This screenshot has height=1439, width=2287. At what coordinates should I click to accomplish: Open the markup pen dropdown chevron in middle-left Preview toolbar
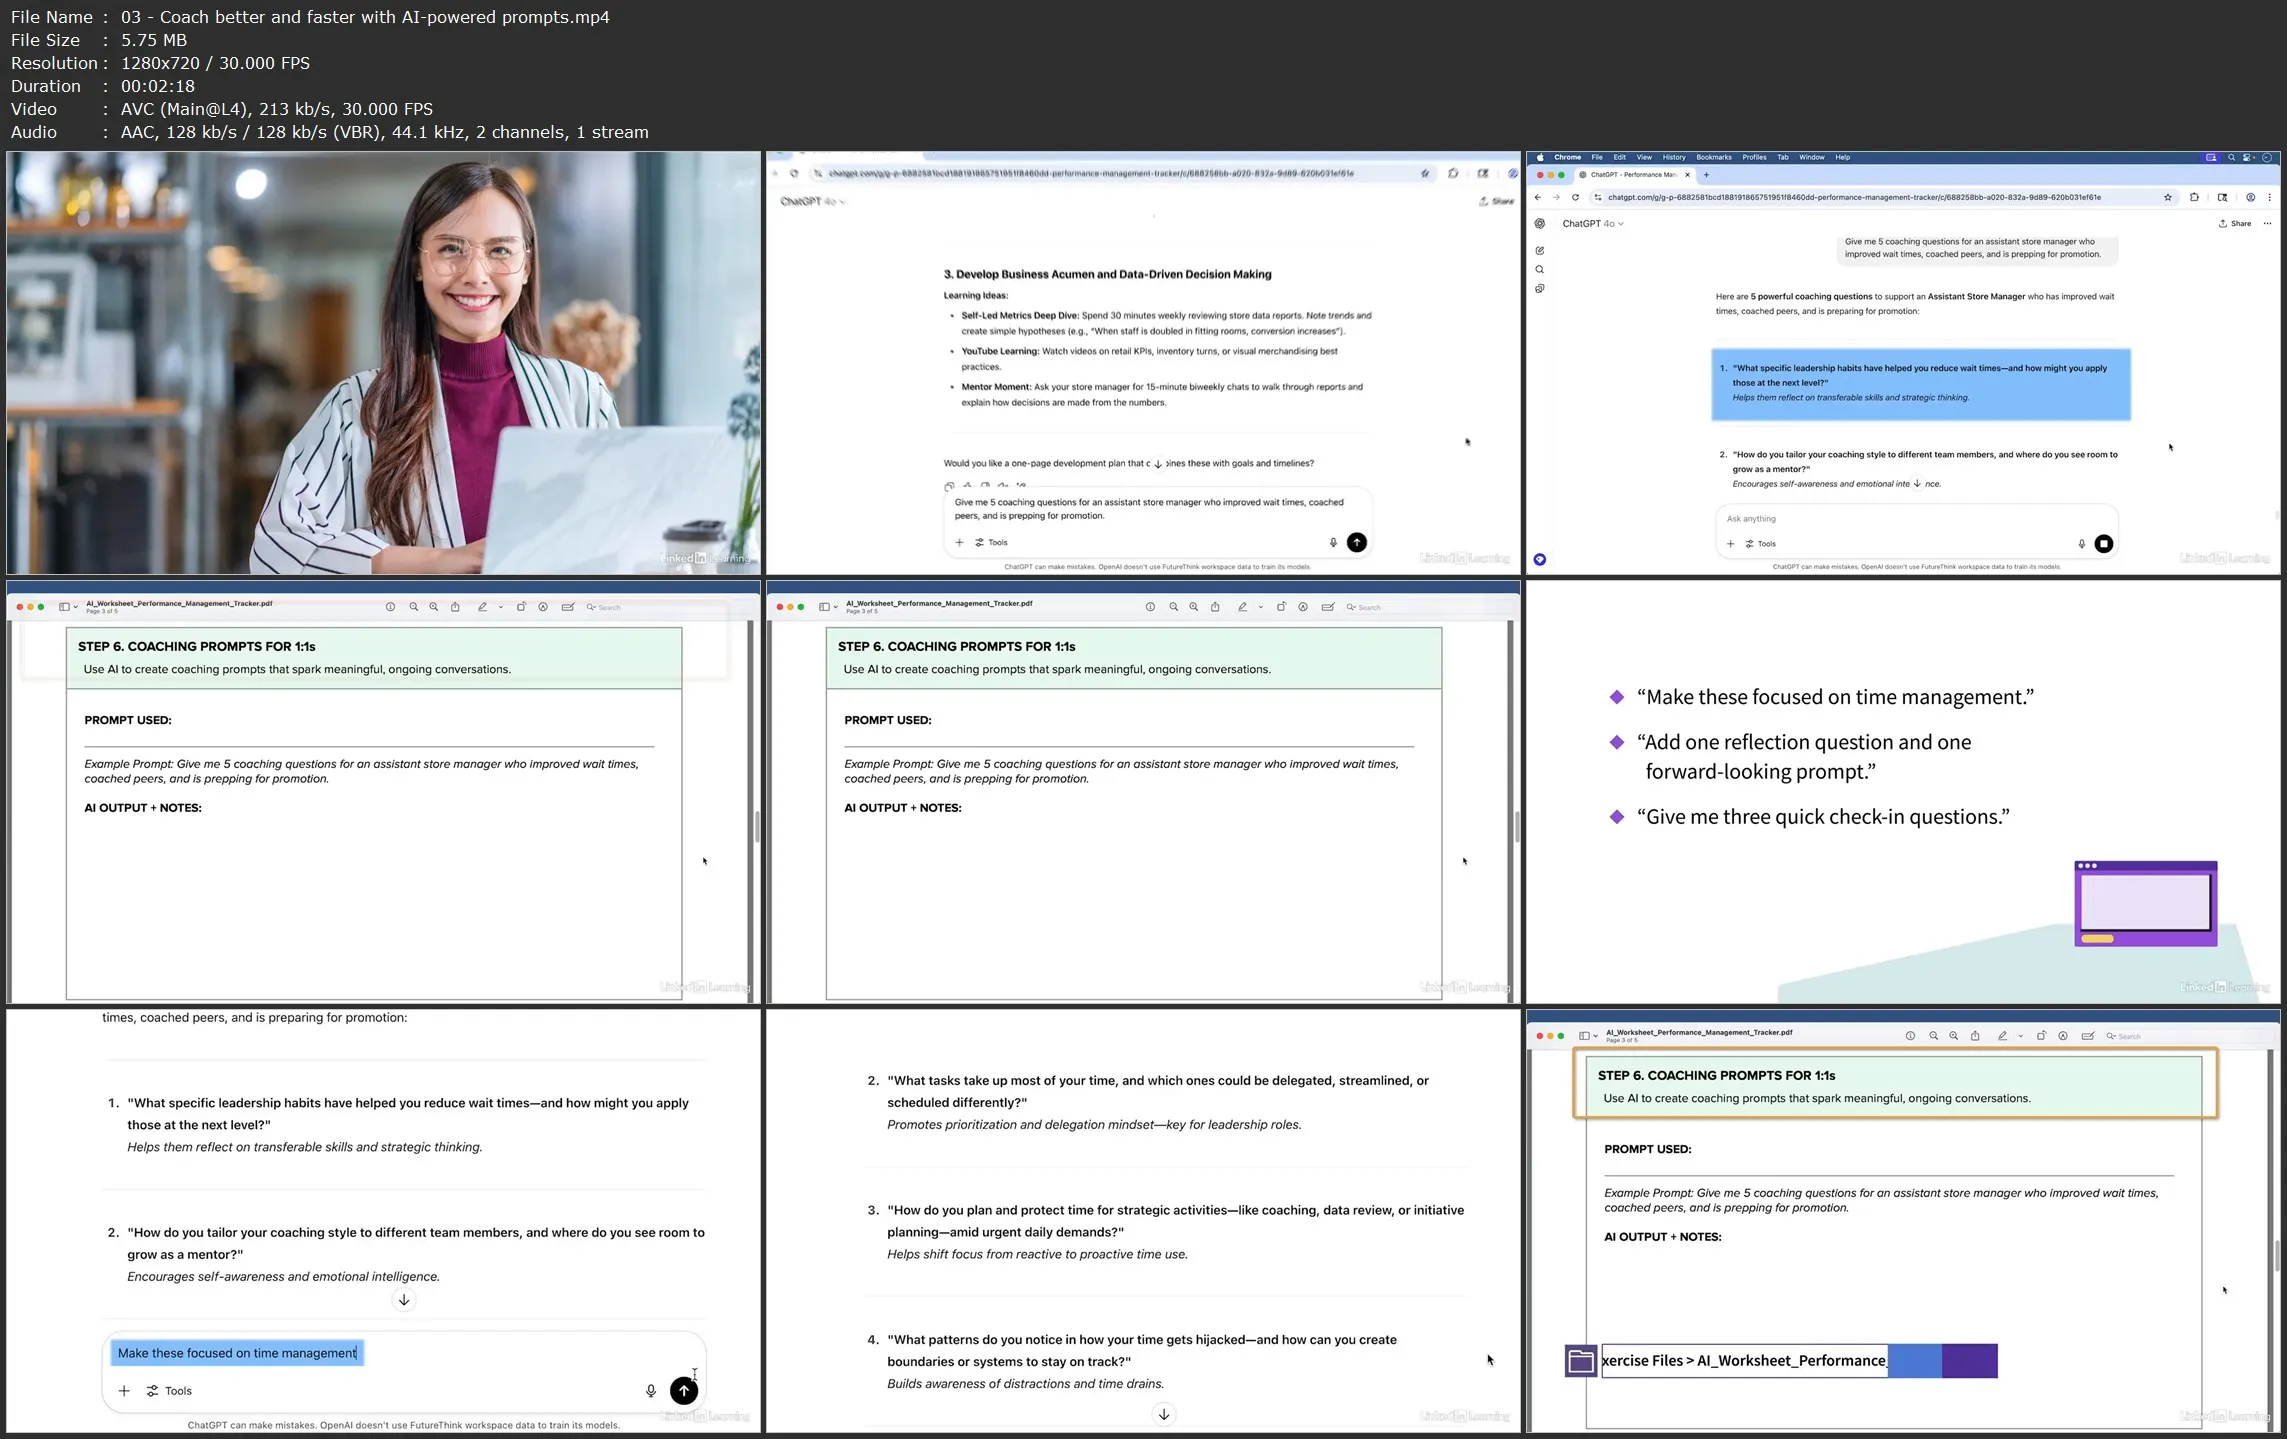tap(501, 607)
